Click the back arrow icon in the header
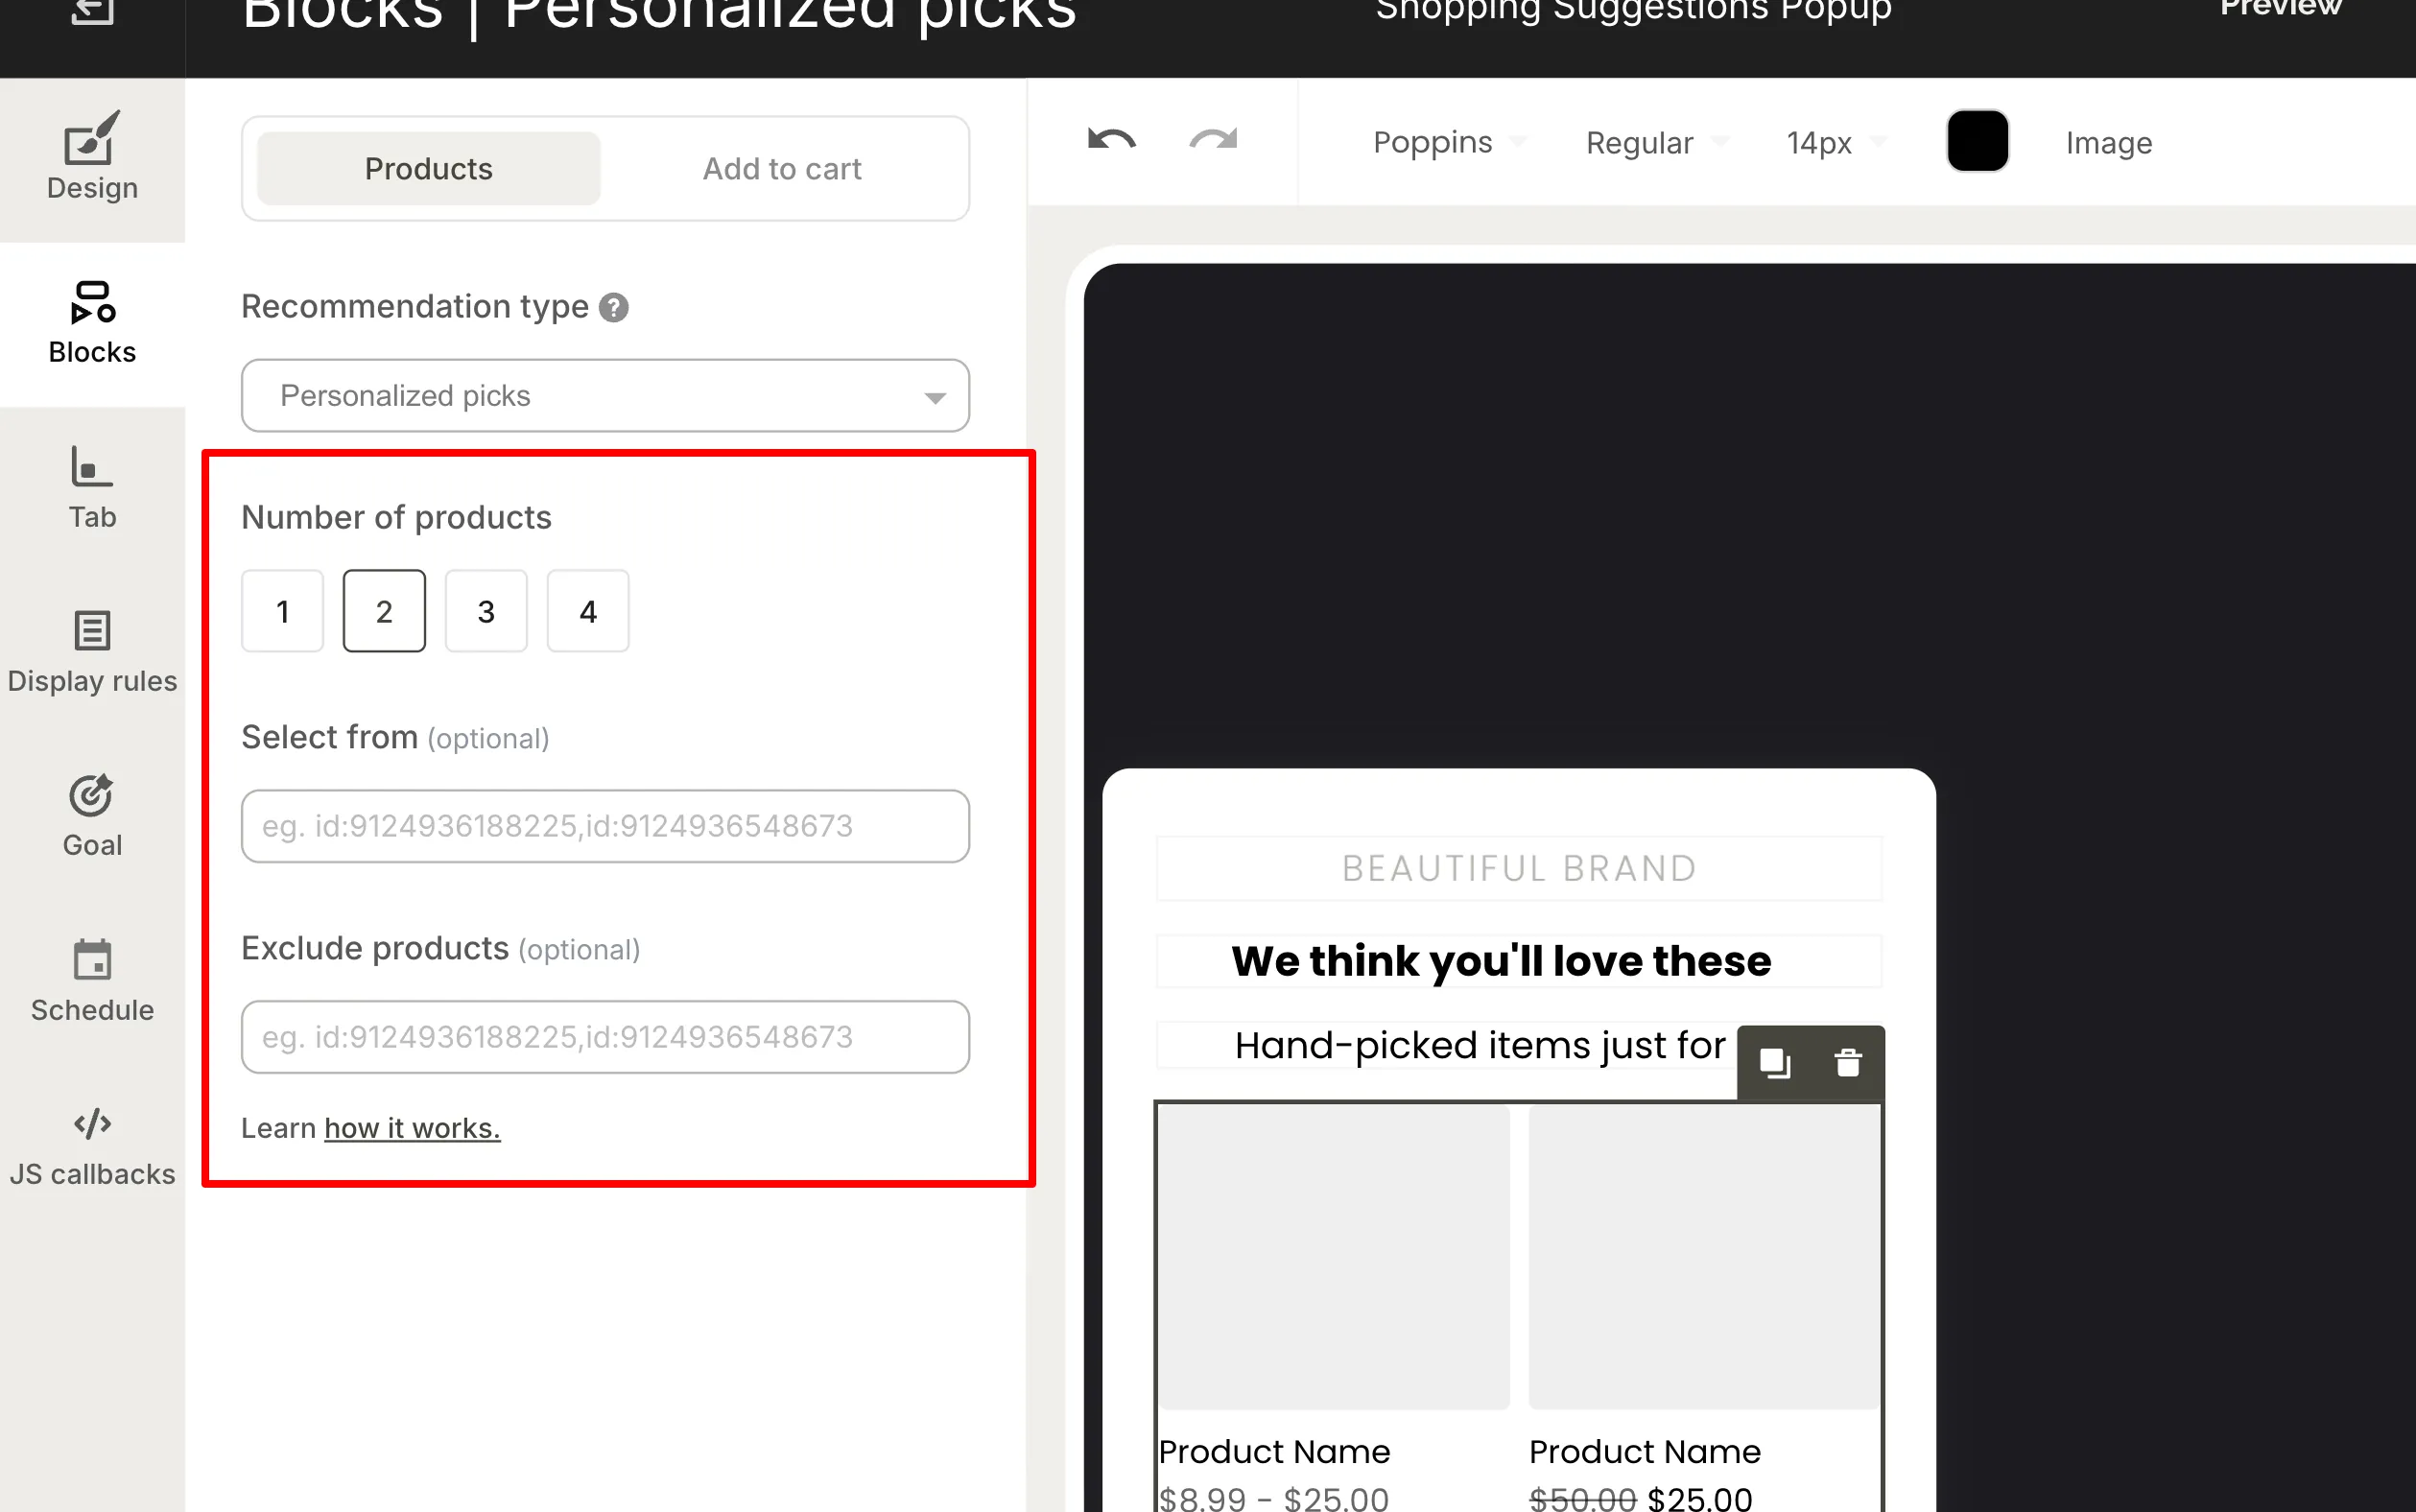The width and height of the screenshot is (2416, 1512). pyautogui.click(x=92, y=12)
